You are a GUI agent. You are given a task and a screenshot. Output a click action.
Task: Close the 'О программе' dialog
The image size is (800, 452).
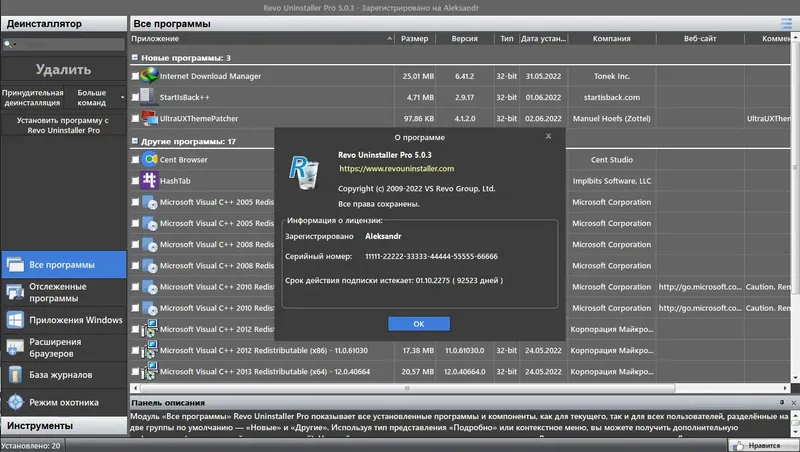point(548,136)
